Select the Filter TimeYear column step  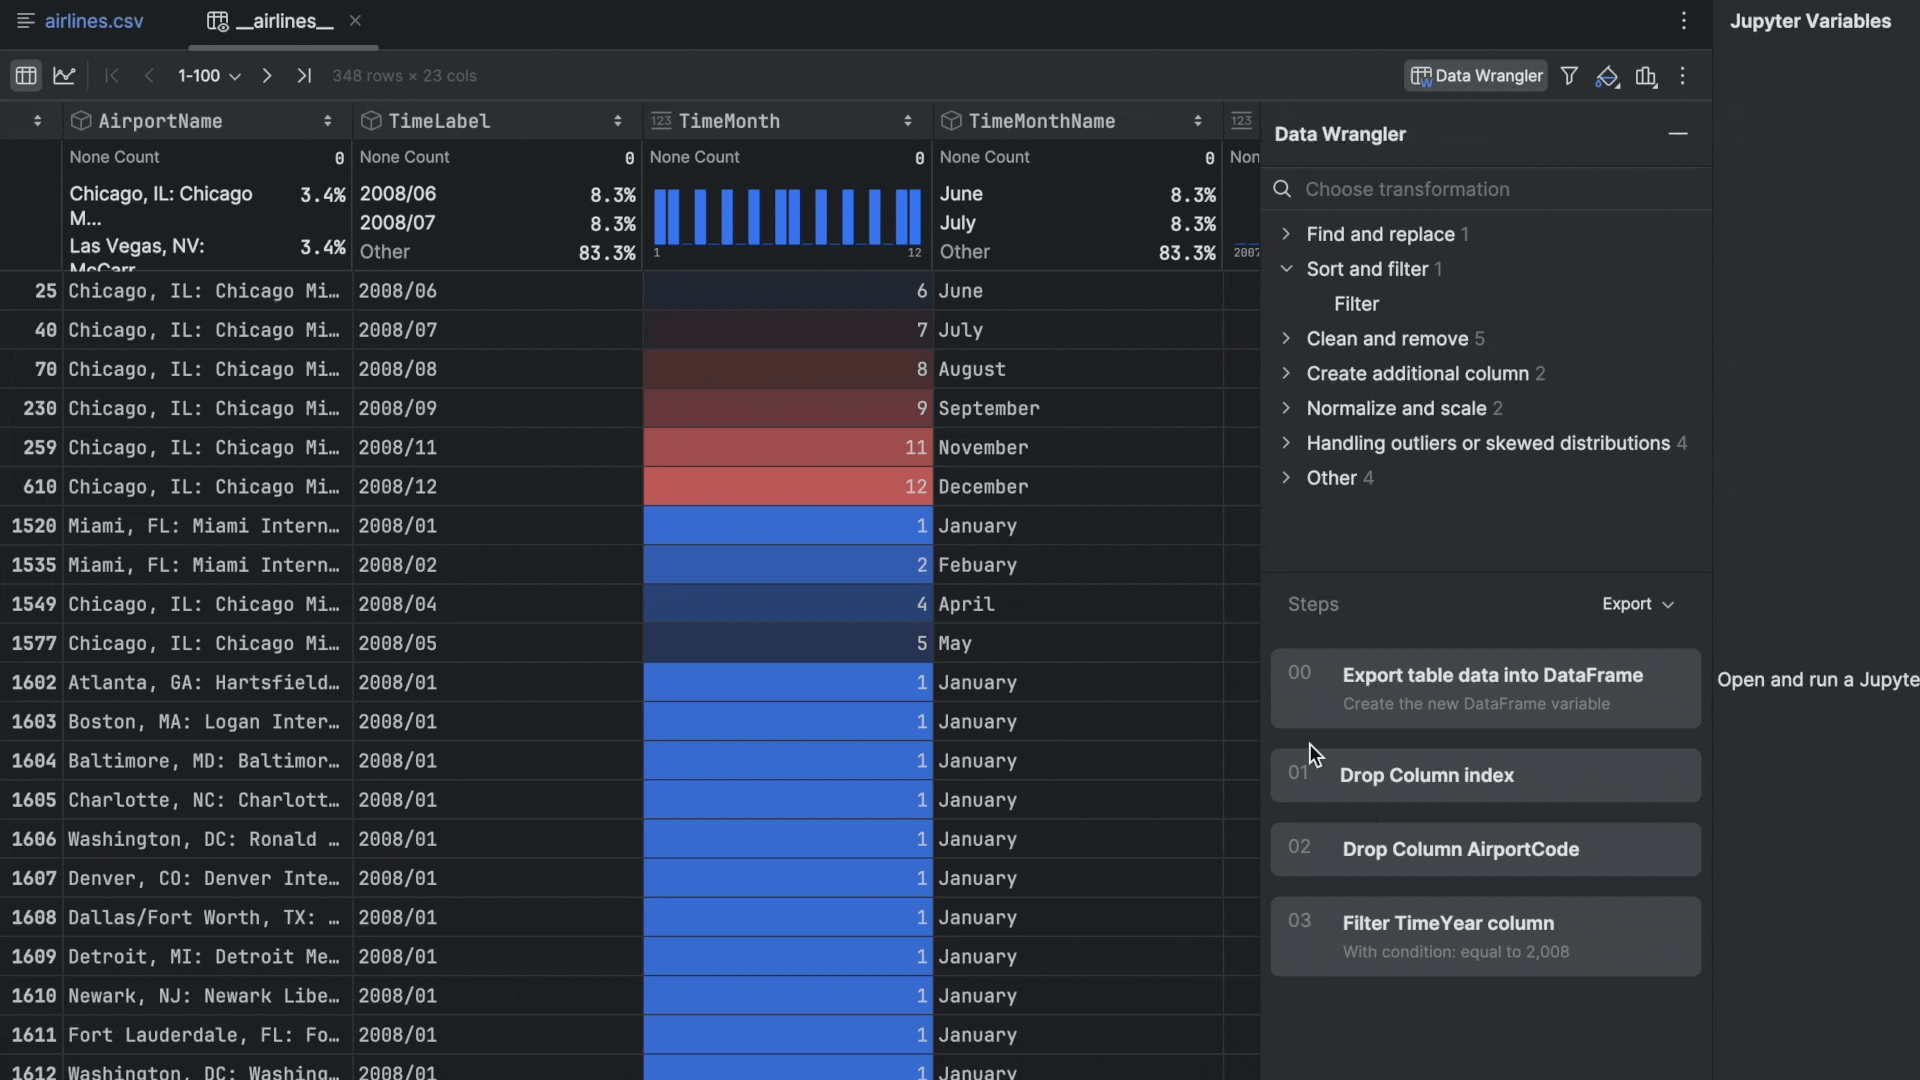[x=1485, y=936]
